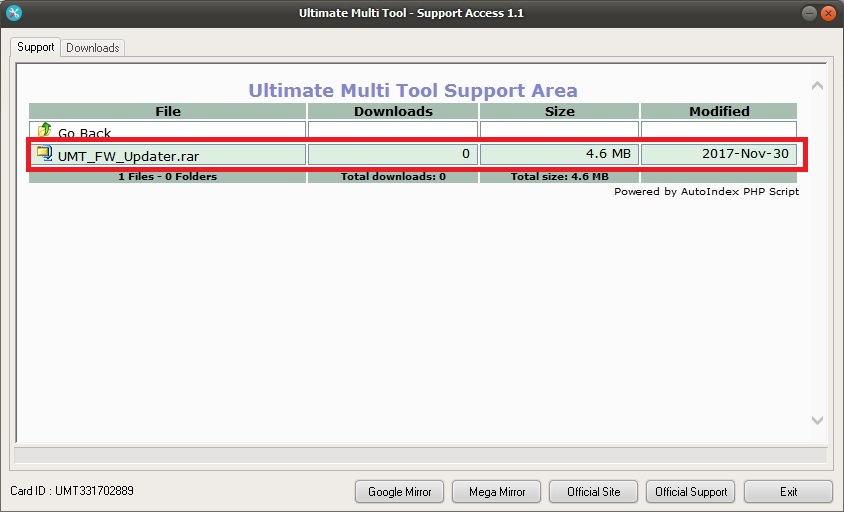Open the Google Mirror button
The width and height of the screenshot is (844, 521).
[399, 491]
